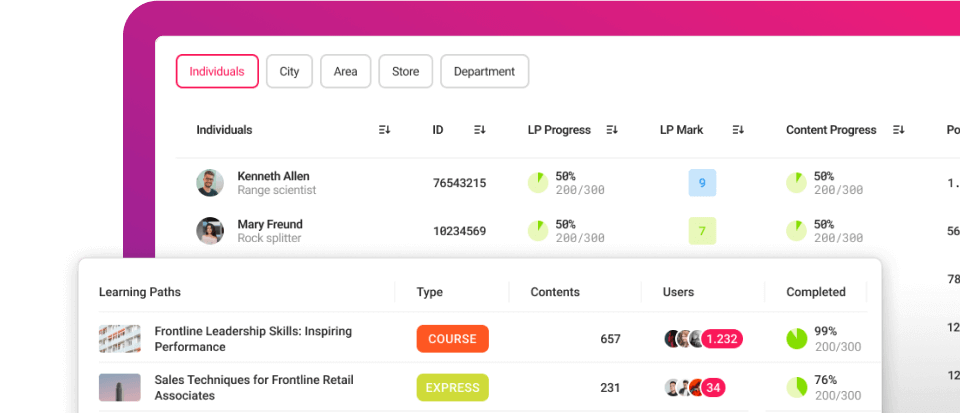Click the 99% completed progress indicator
The image size is (960, 413).
tap(796, 339)
